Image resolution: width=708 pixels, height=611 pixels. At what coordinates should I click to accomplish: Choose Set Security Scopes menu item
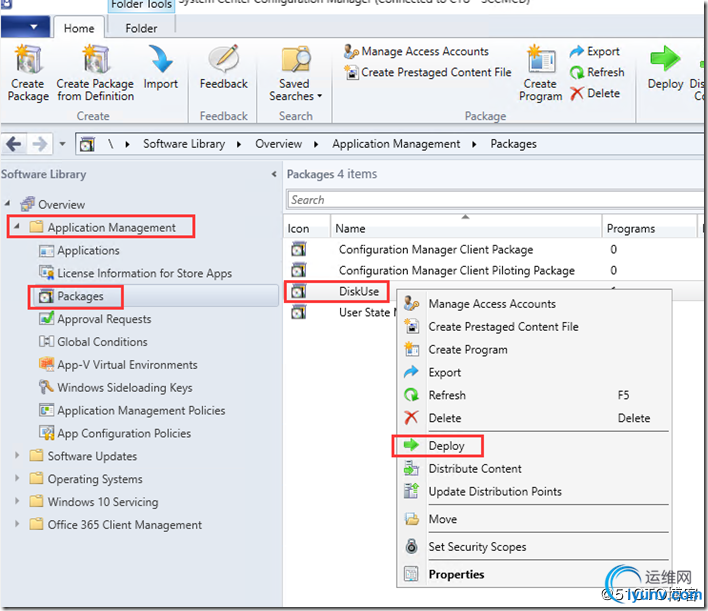point(534,546)
